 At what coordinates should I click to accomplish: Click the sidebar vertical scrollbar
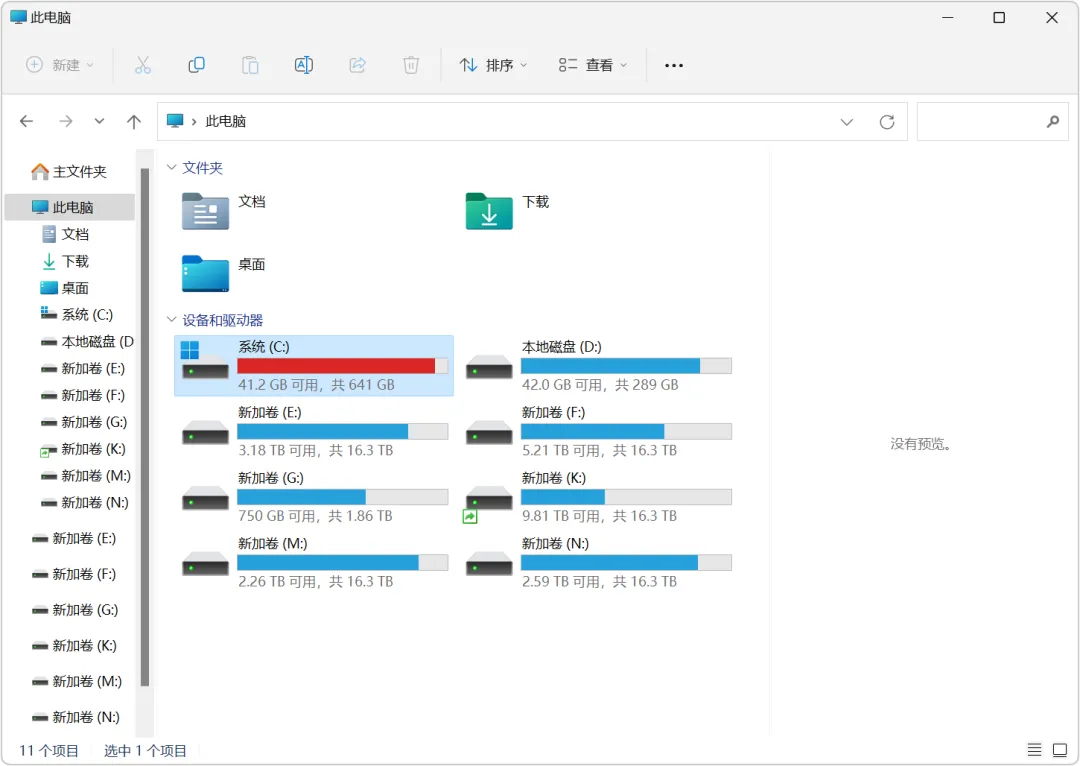[145, 427]
